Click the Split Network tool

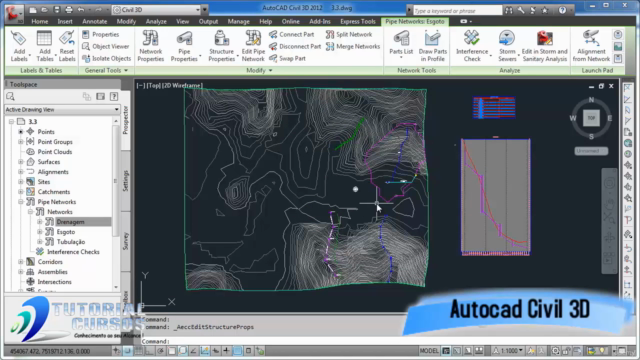(x=349, y=35)
